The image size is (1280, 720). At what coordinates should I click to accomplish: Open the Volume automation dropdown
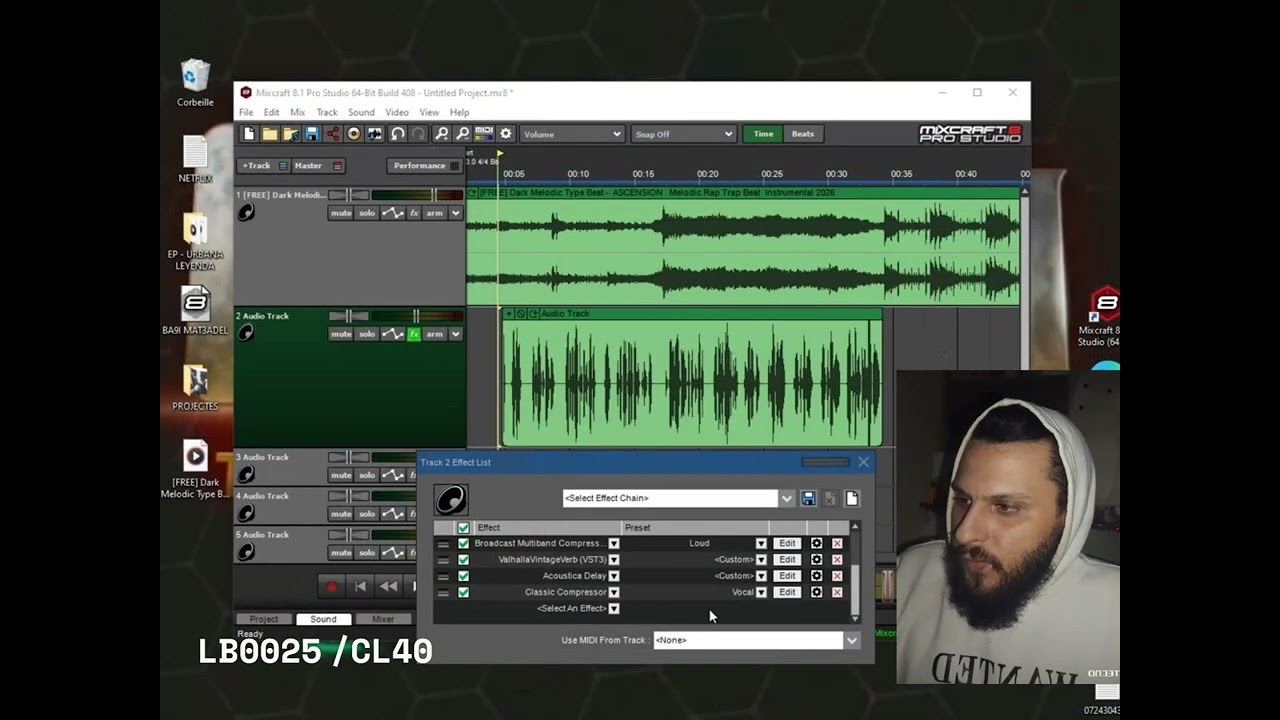pos(572,134)
